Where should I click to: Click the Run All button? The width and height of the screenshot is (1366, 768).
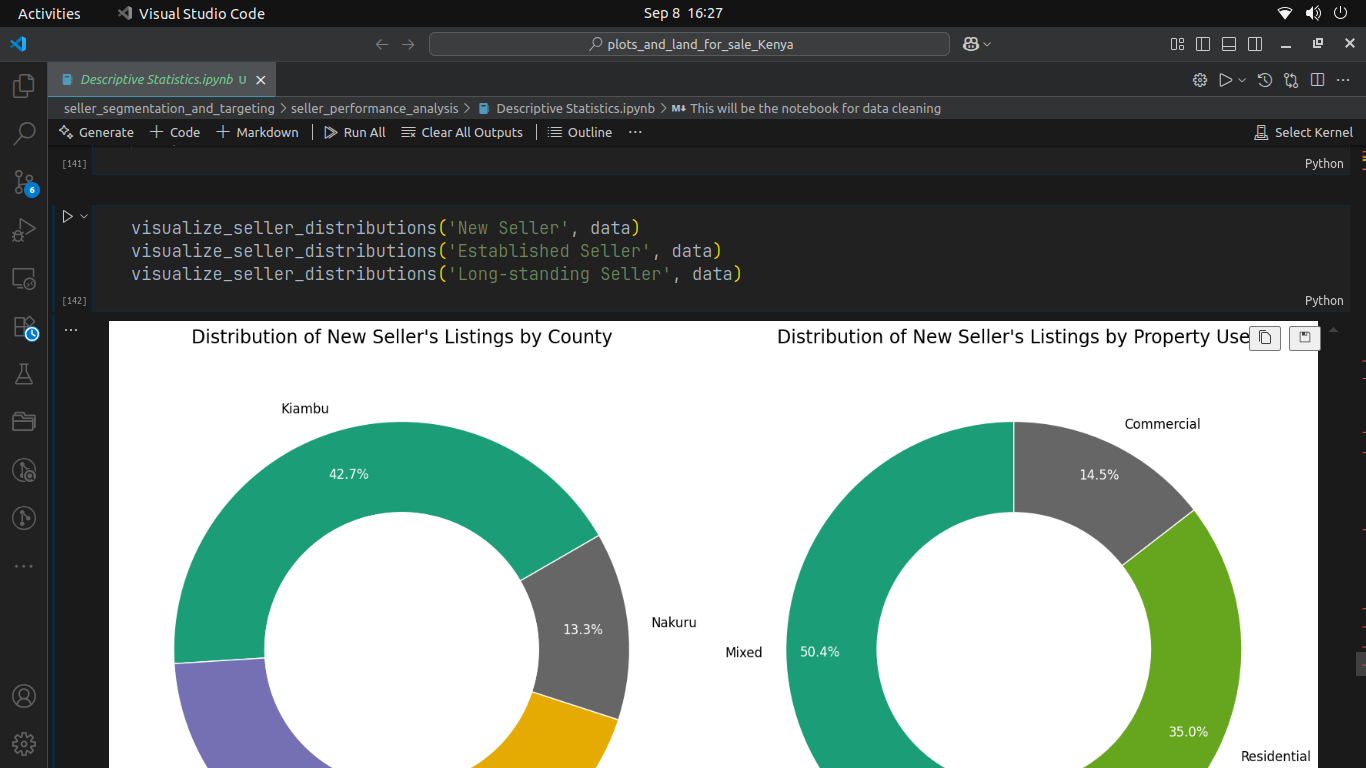(x=355, y=132)
